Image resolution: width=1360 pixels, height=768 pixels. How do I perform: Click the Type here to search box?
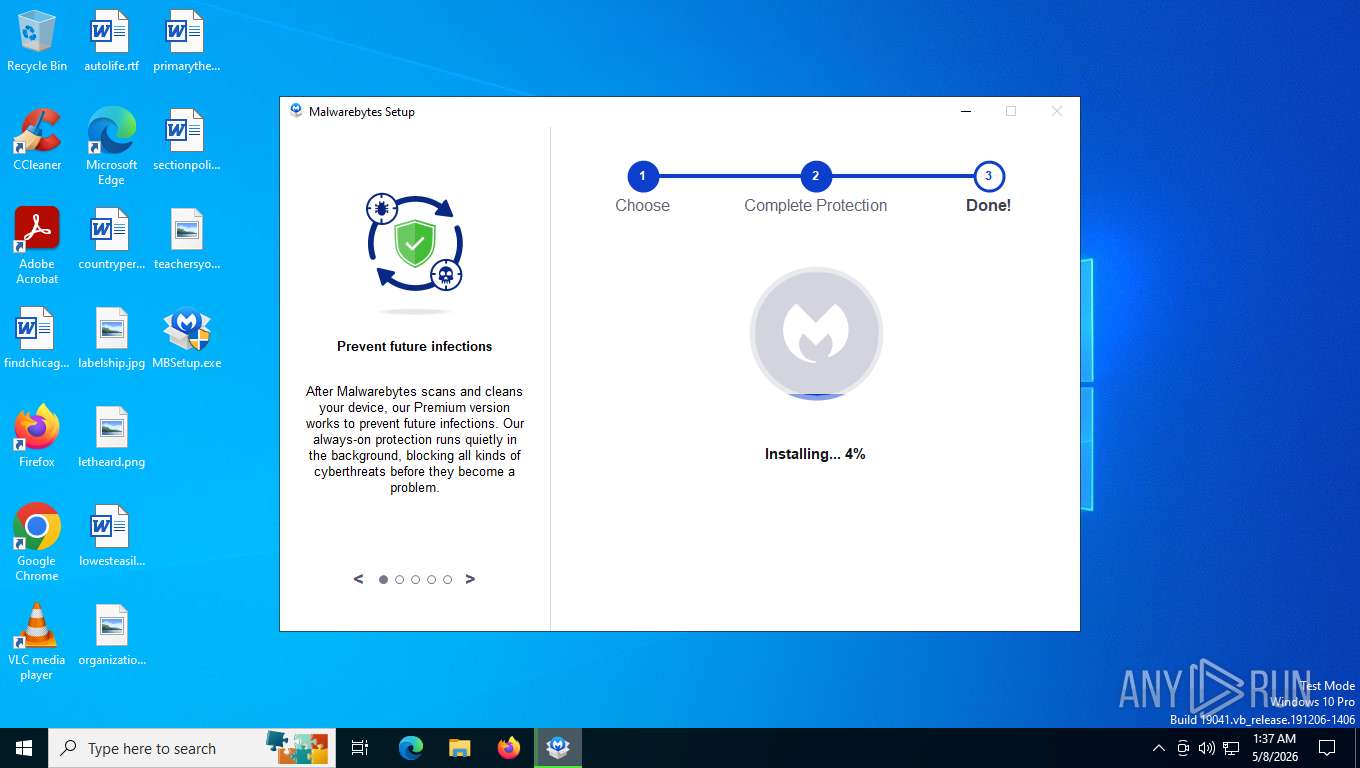pyautogui.click(x=191, y=748)
